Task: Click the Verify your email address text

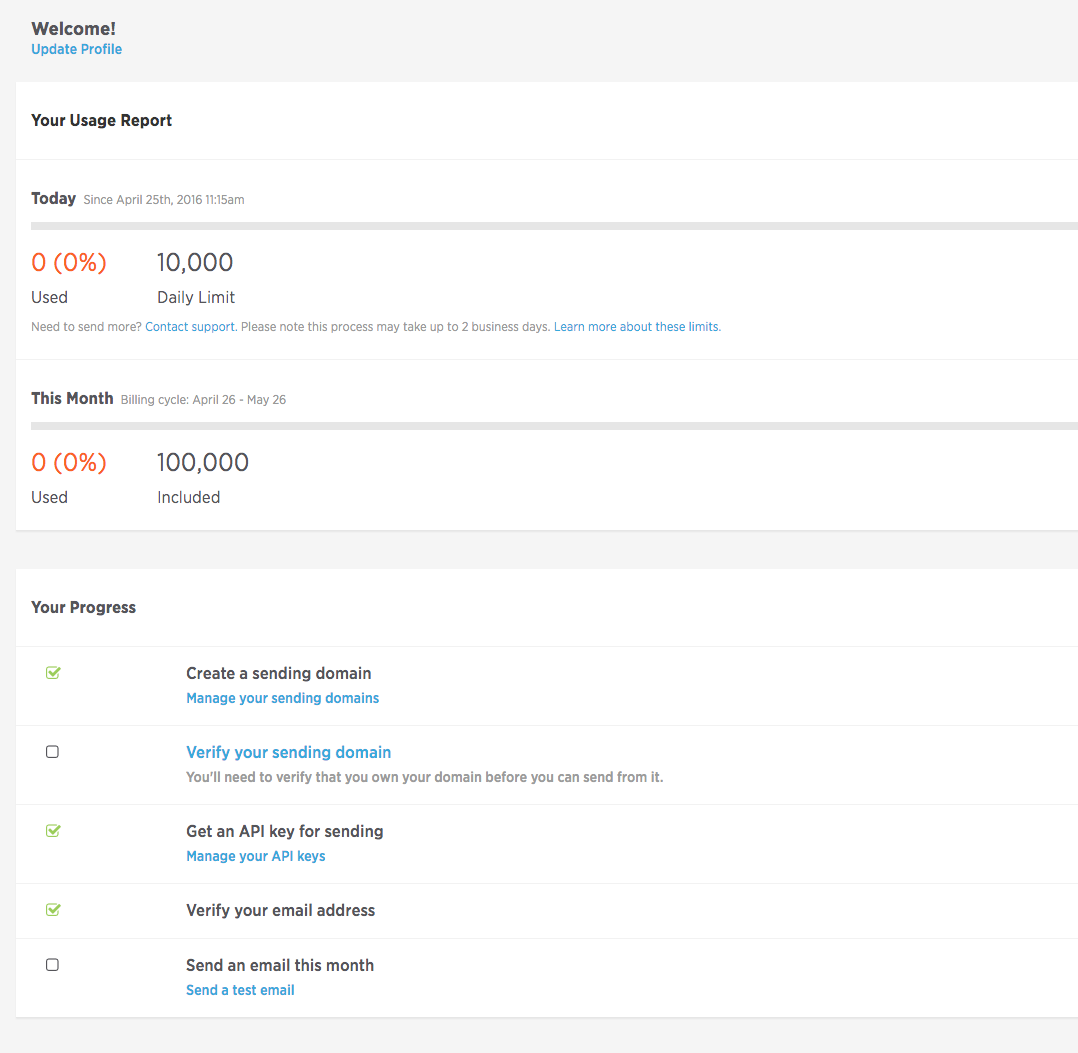Action: 280,911
